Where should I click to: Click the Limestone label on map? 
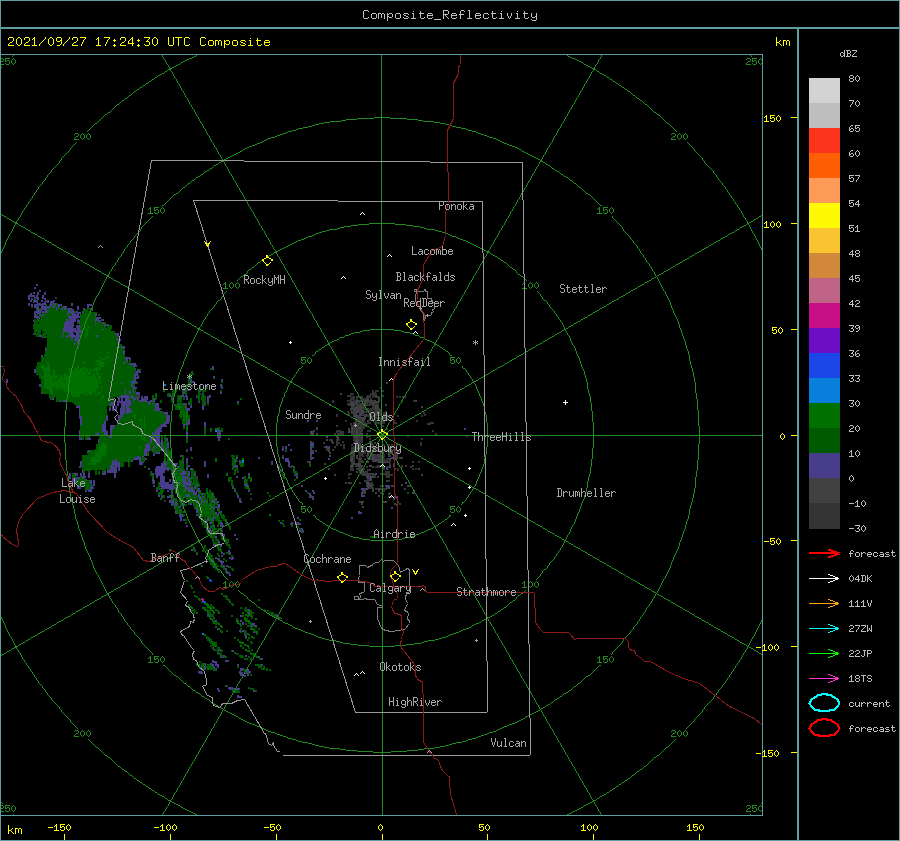click(x=189, y=386)
